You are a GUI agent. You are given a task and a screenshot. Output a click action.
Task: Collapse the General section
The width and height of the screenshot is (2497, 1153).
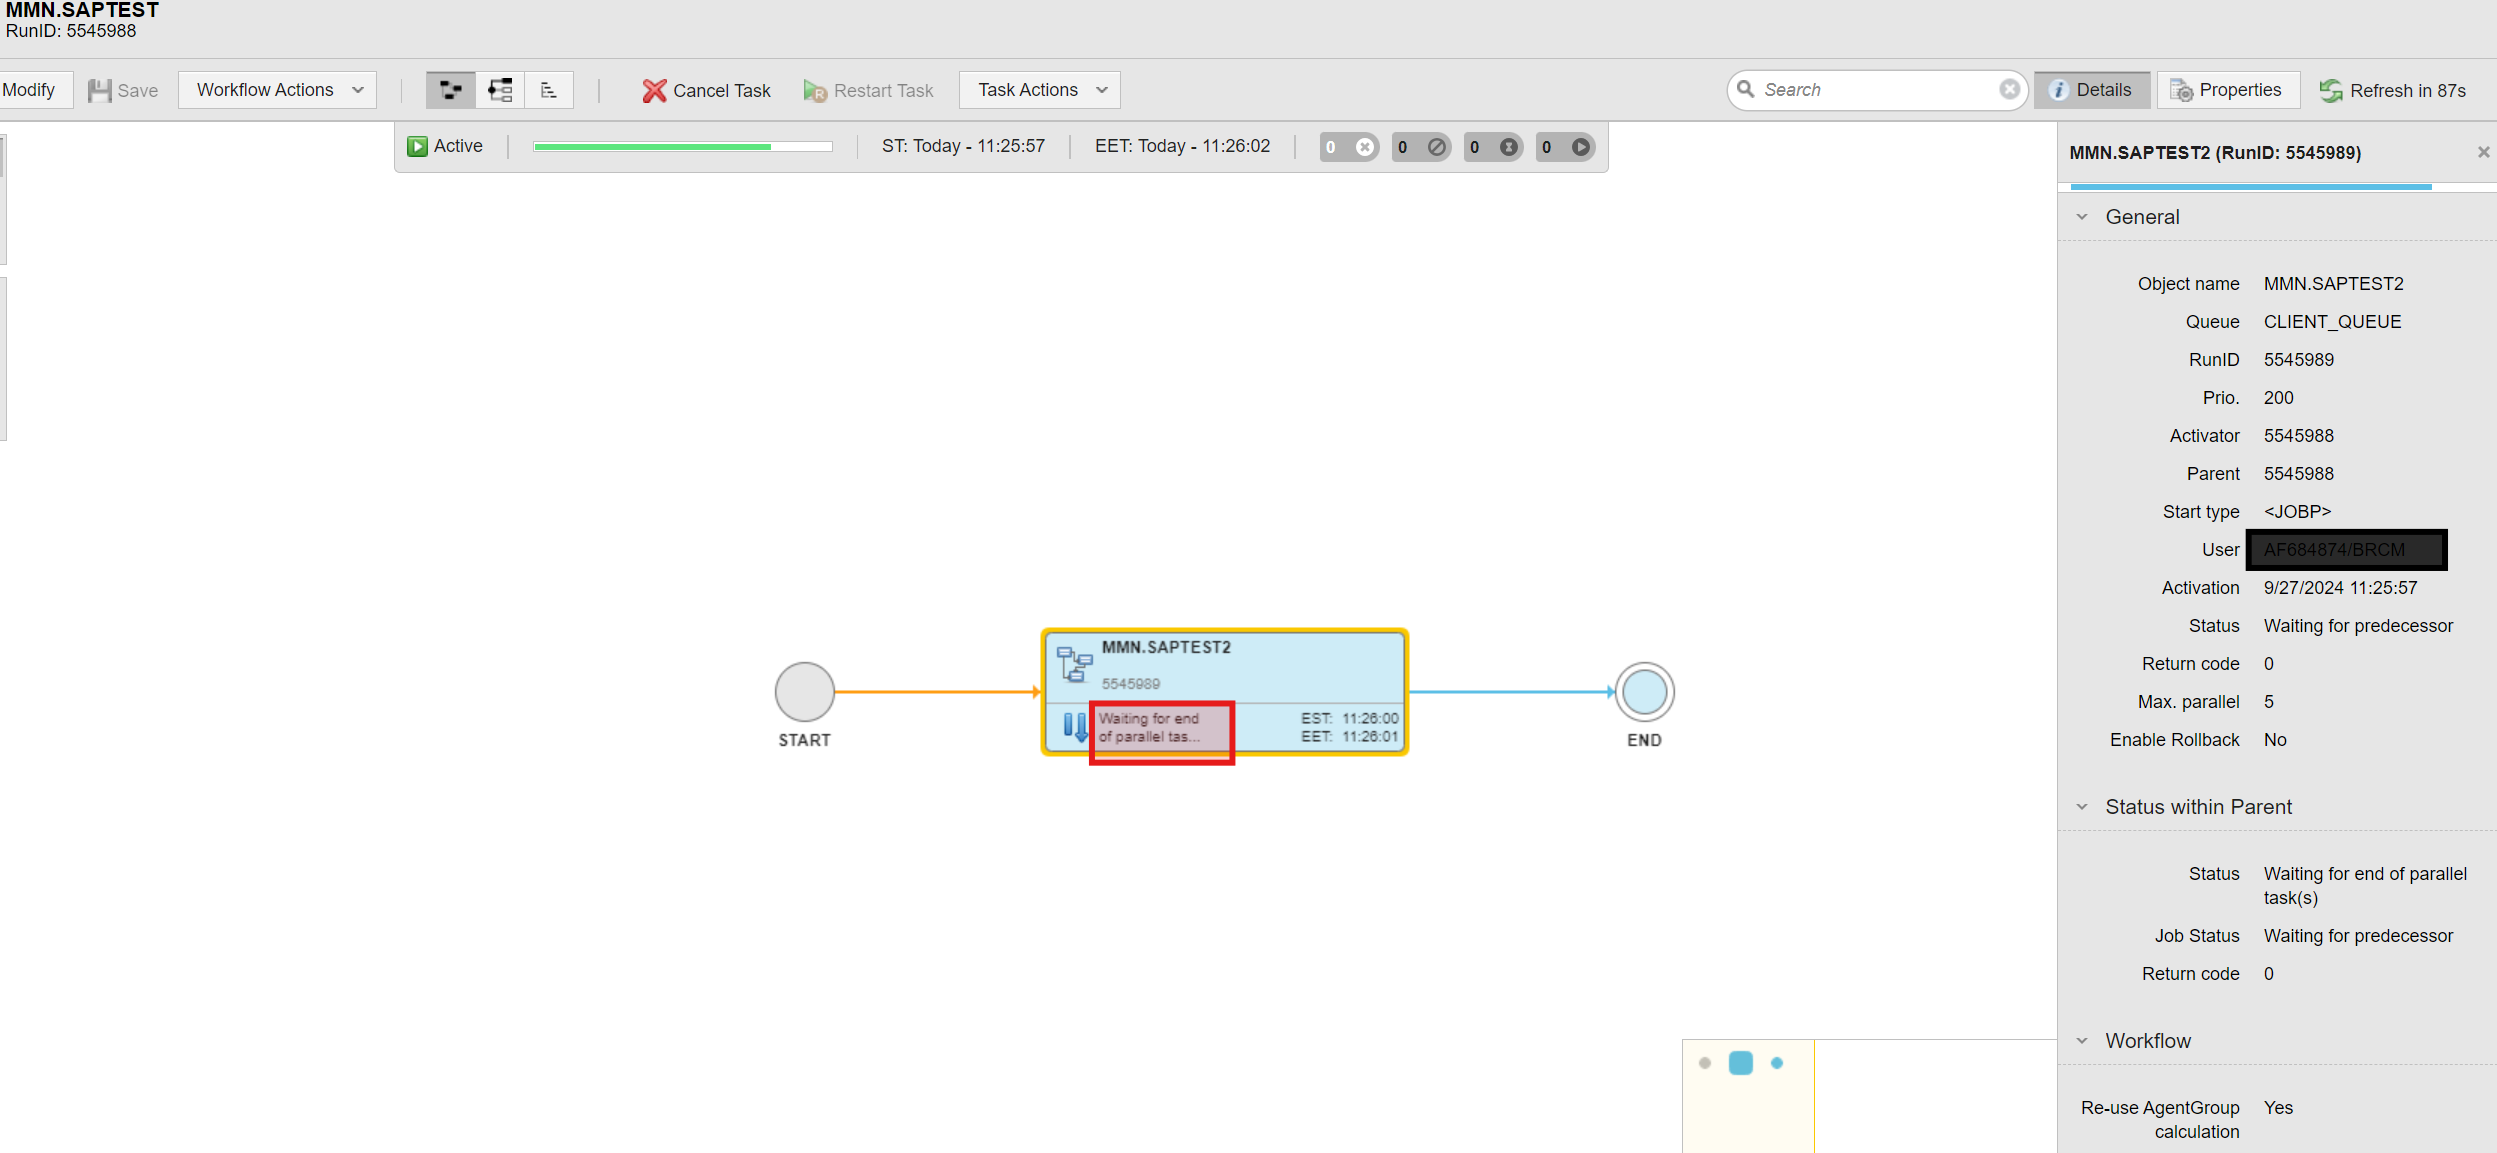(2082, 217)
